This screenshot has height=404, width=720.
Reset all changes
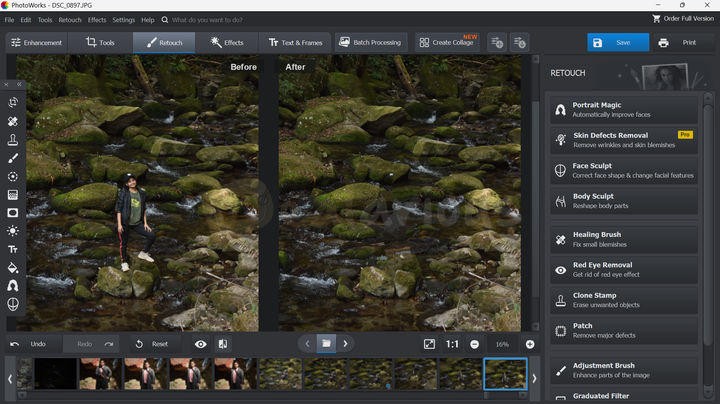(152, 344)
